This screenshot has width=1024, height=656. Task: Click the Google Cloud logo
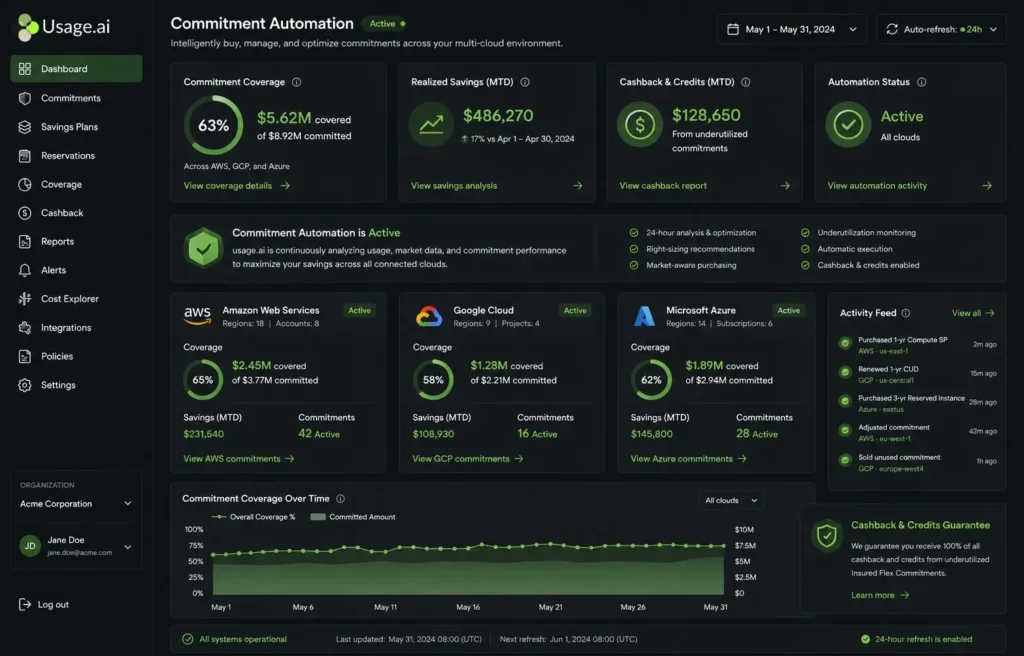pyautogui.click(x=429, y=316)
